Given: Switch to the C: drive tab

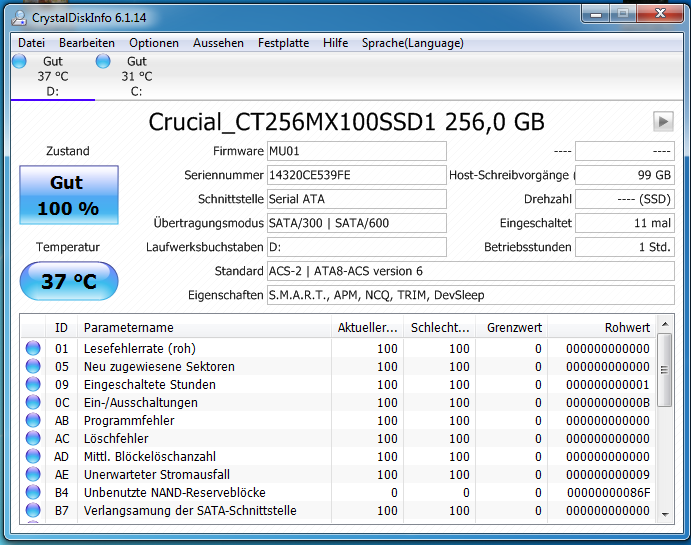Looking at the screenshot, I should (137, 76).
